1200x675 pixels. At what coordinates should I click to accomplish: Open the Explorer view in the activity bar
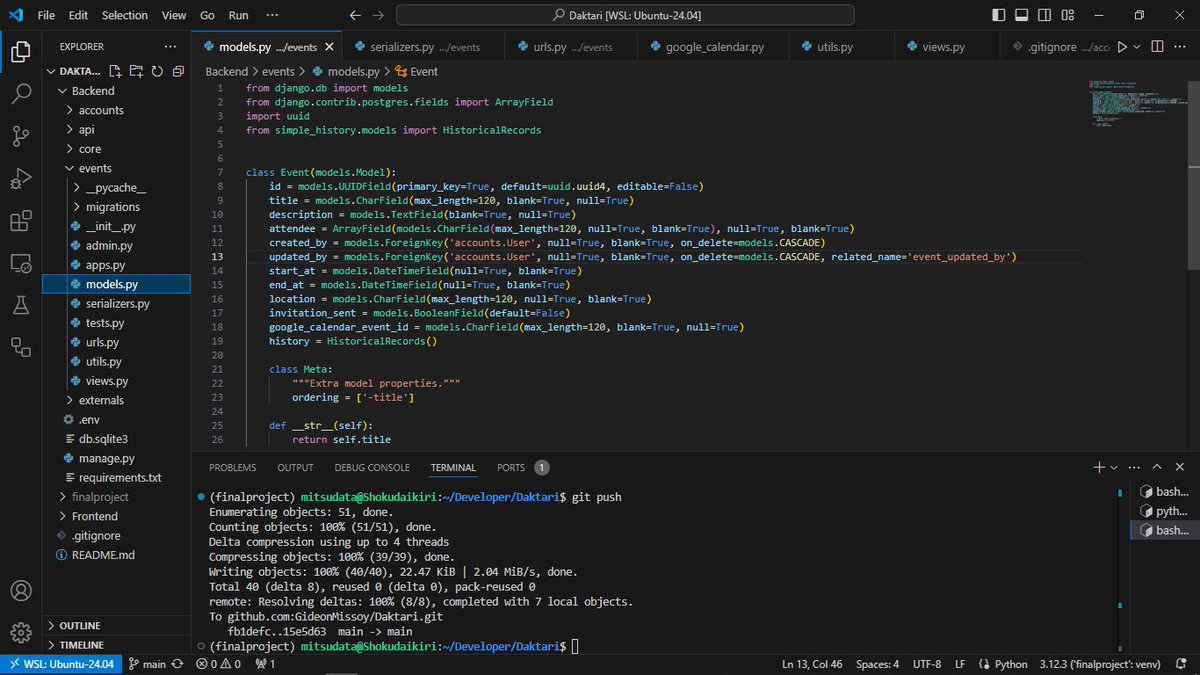(x=20, y=51)
